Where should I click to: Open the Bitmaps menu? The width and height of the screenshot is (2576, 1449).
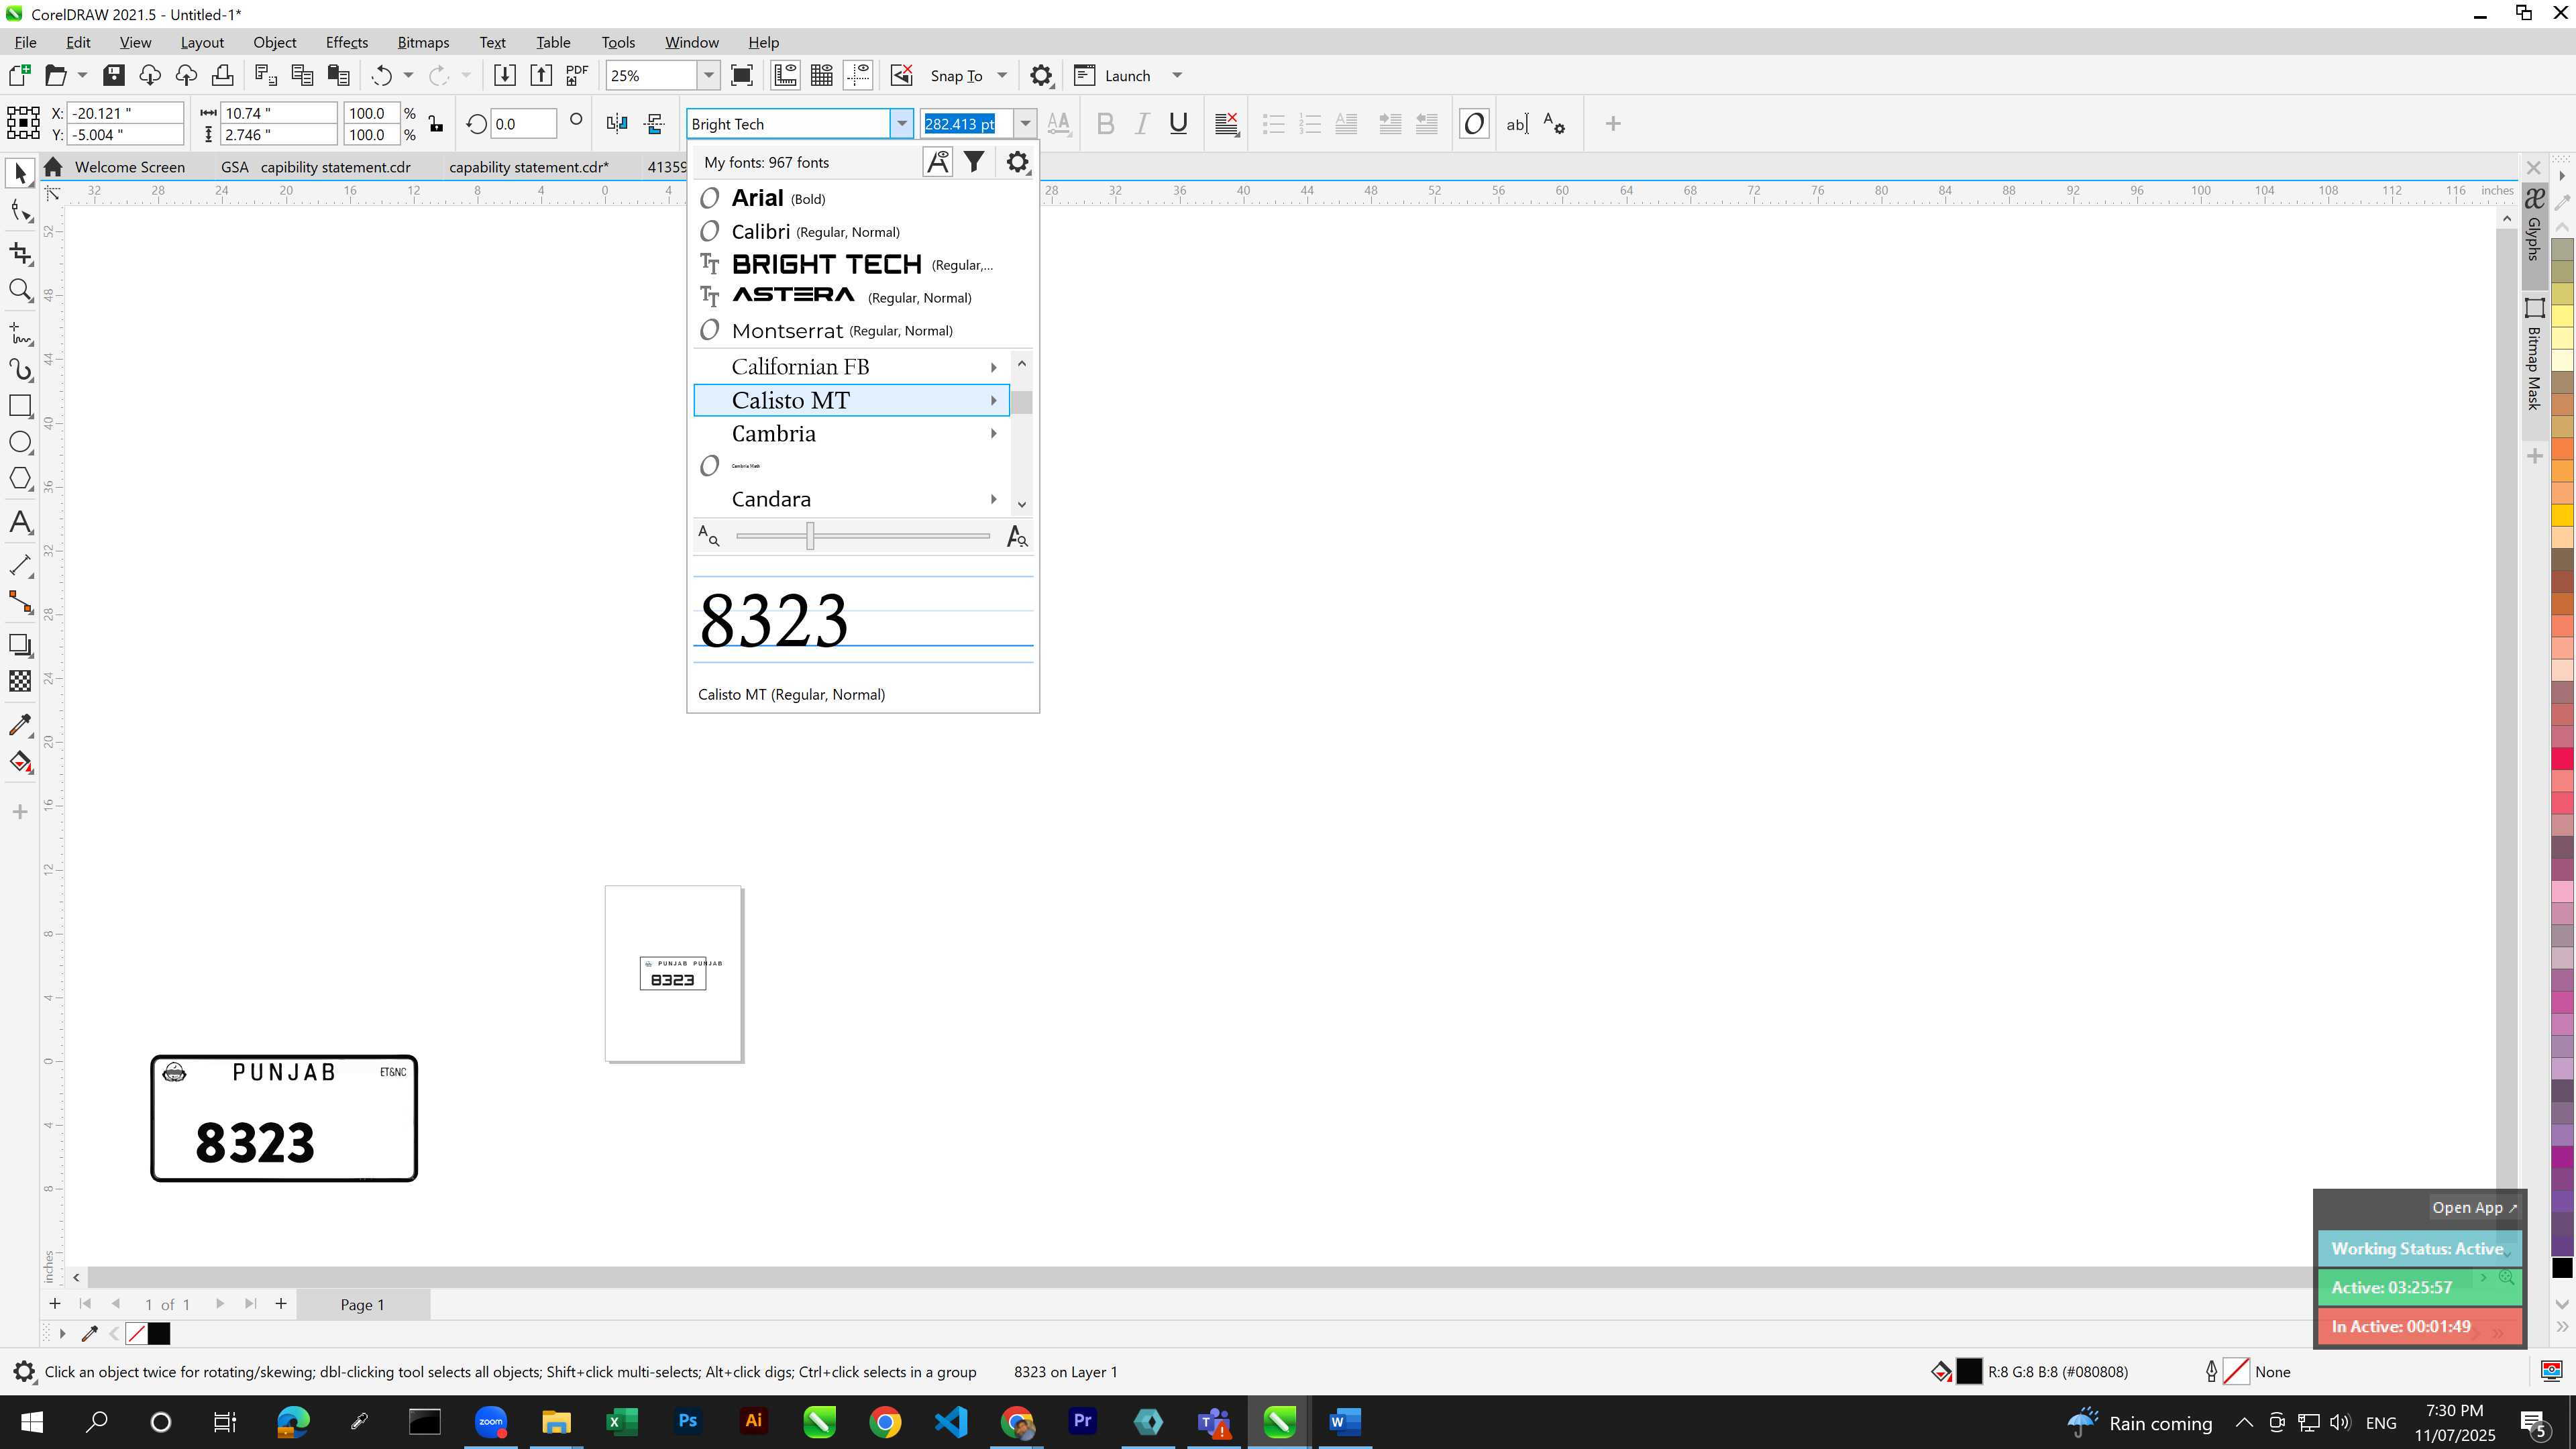pos(423,42)
